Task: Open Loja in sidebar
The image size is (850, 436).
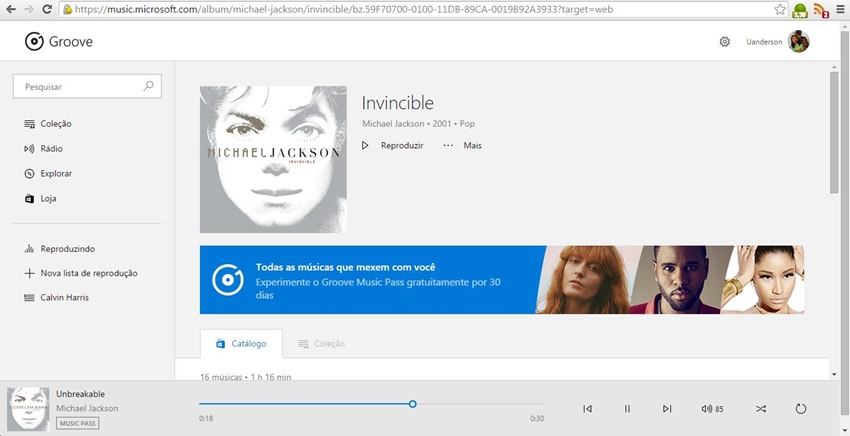Action: tap(40, 198)
